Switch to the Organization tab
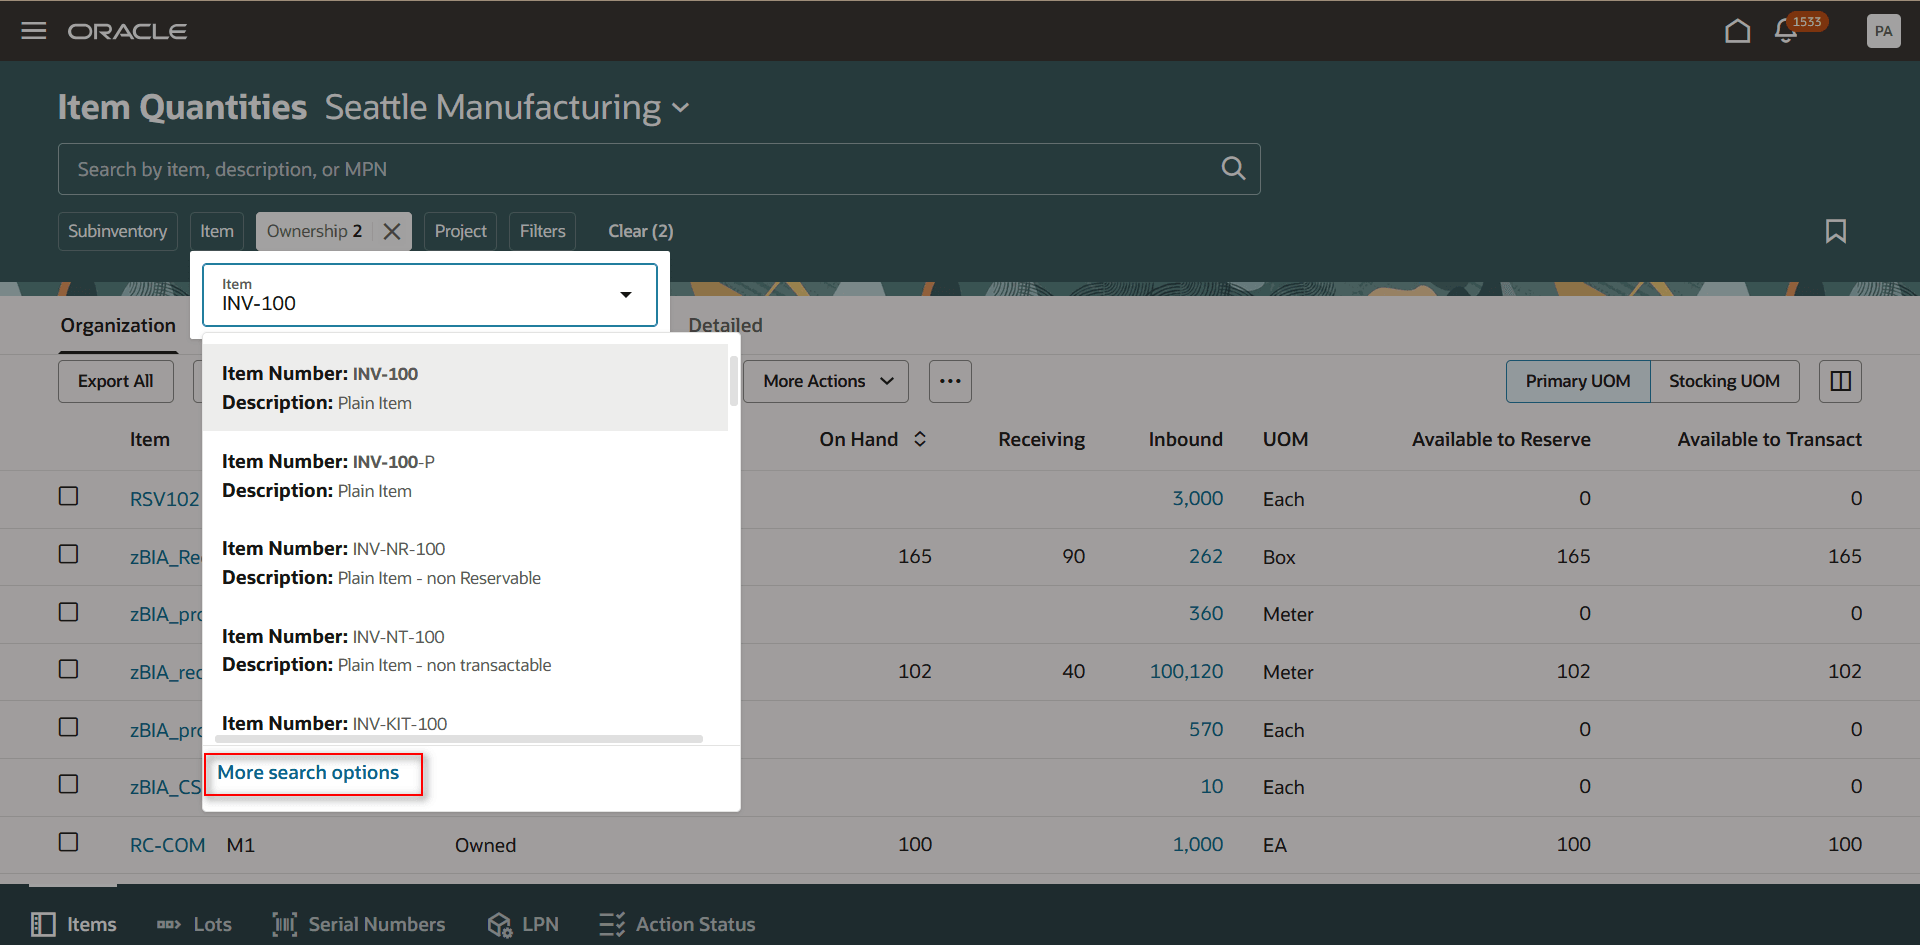This screenshot has width=1920, height=945. point(118,326)
